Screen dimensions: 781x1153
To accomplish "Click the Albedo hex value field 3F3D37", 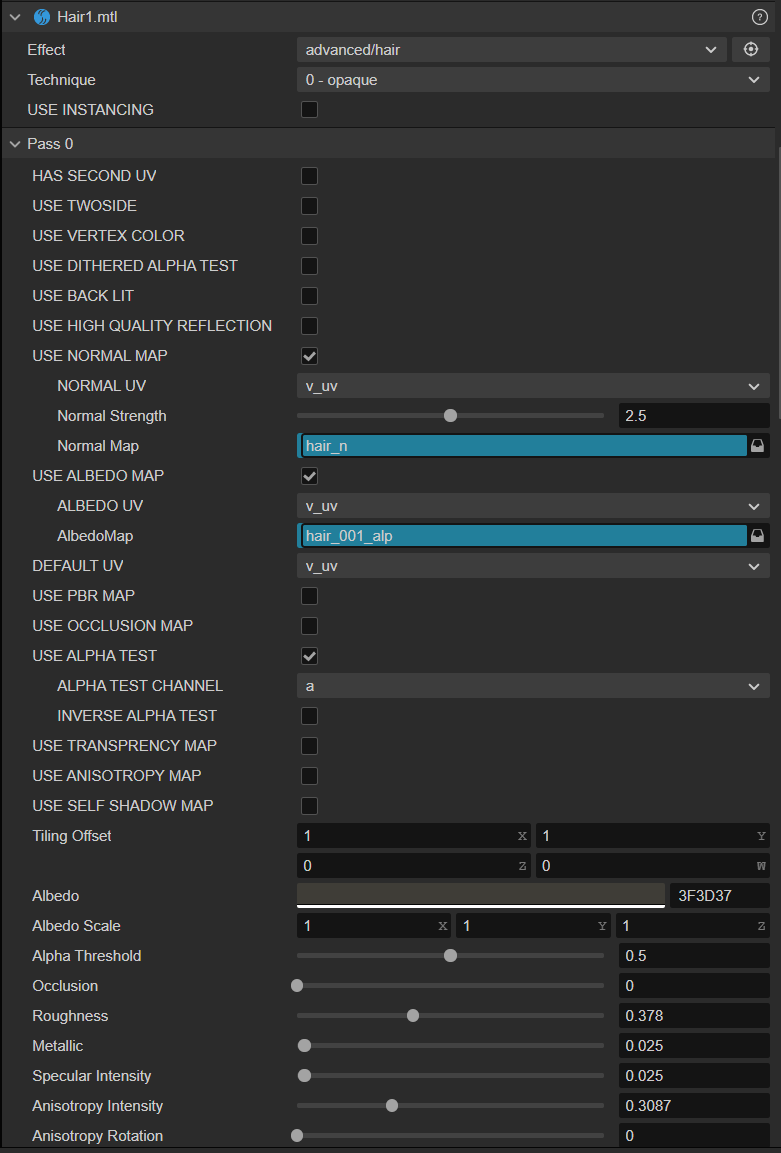I will click(719, 895).
